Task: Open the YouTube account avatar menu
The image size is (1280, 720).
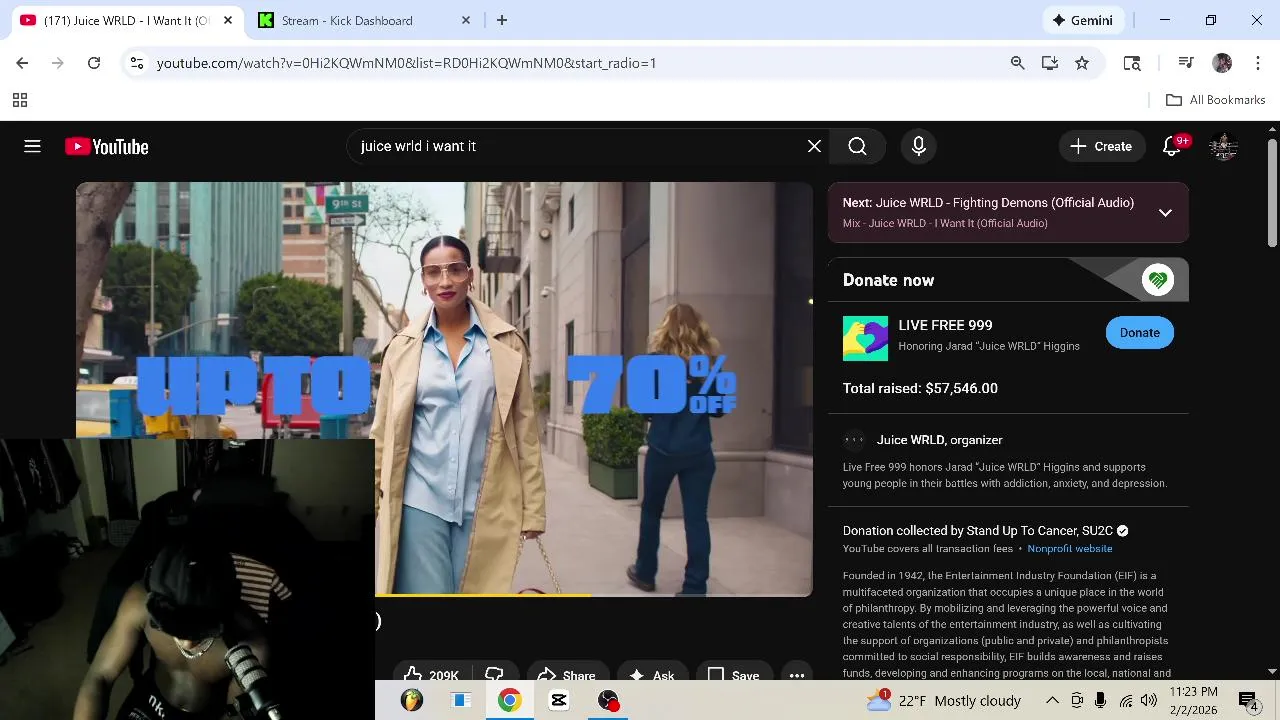Action: (x=1223, y=147)
